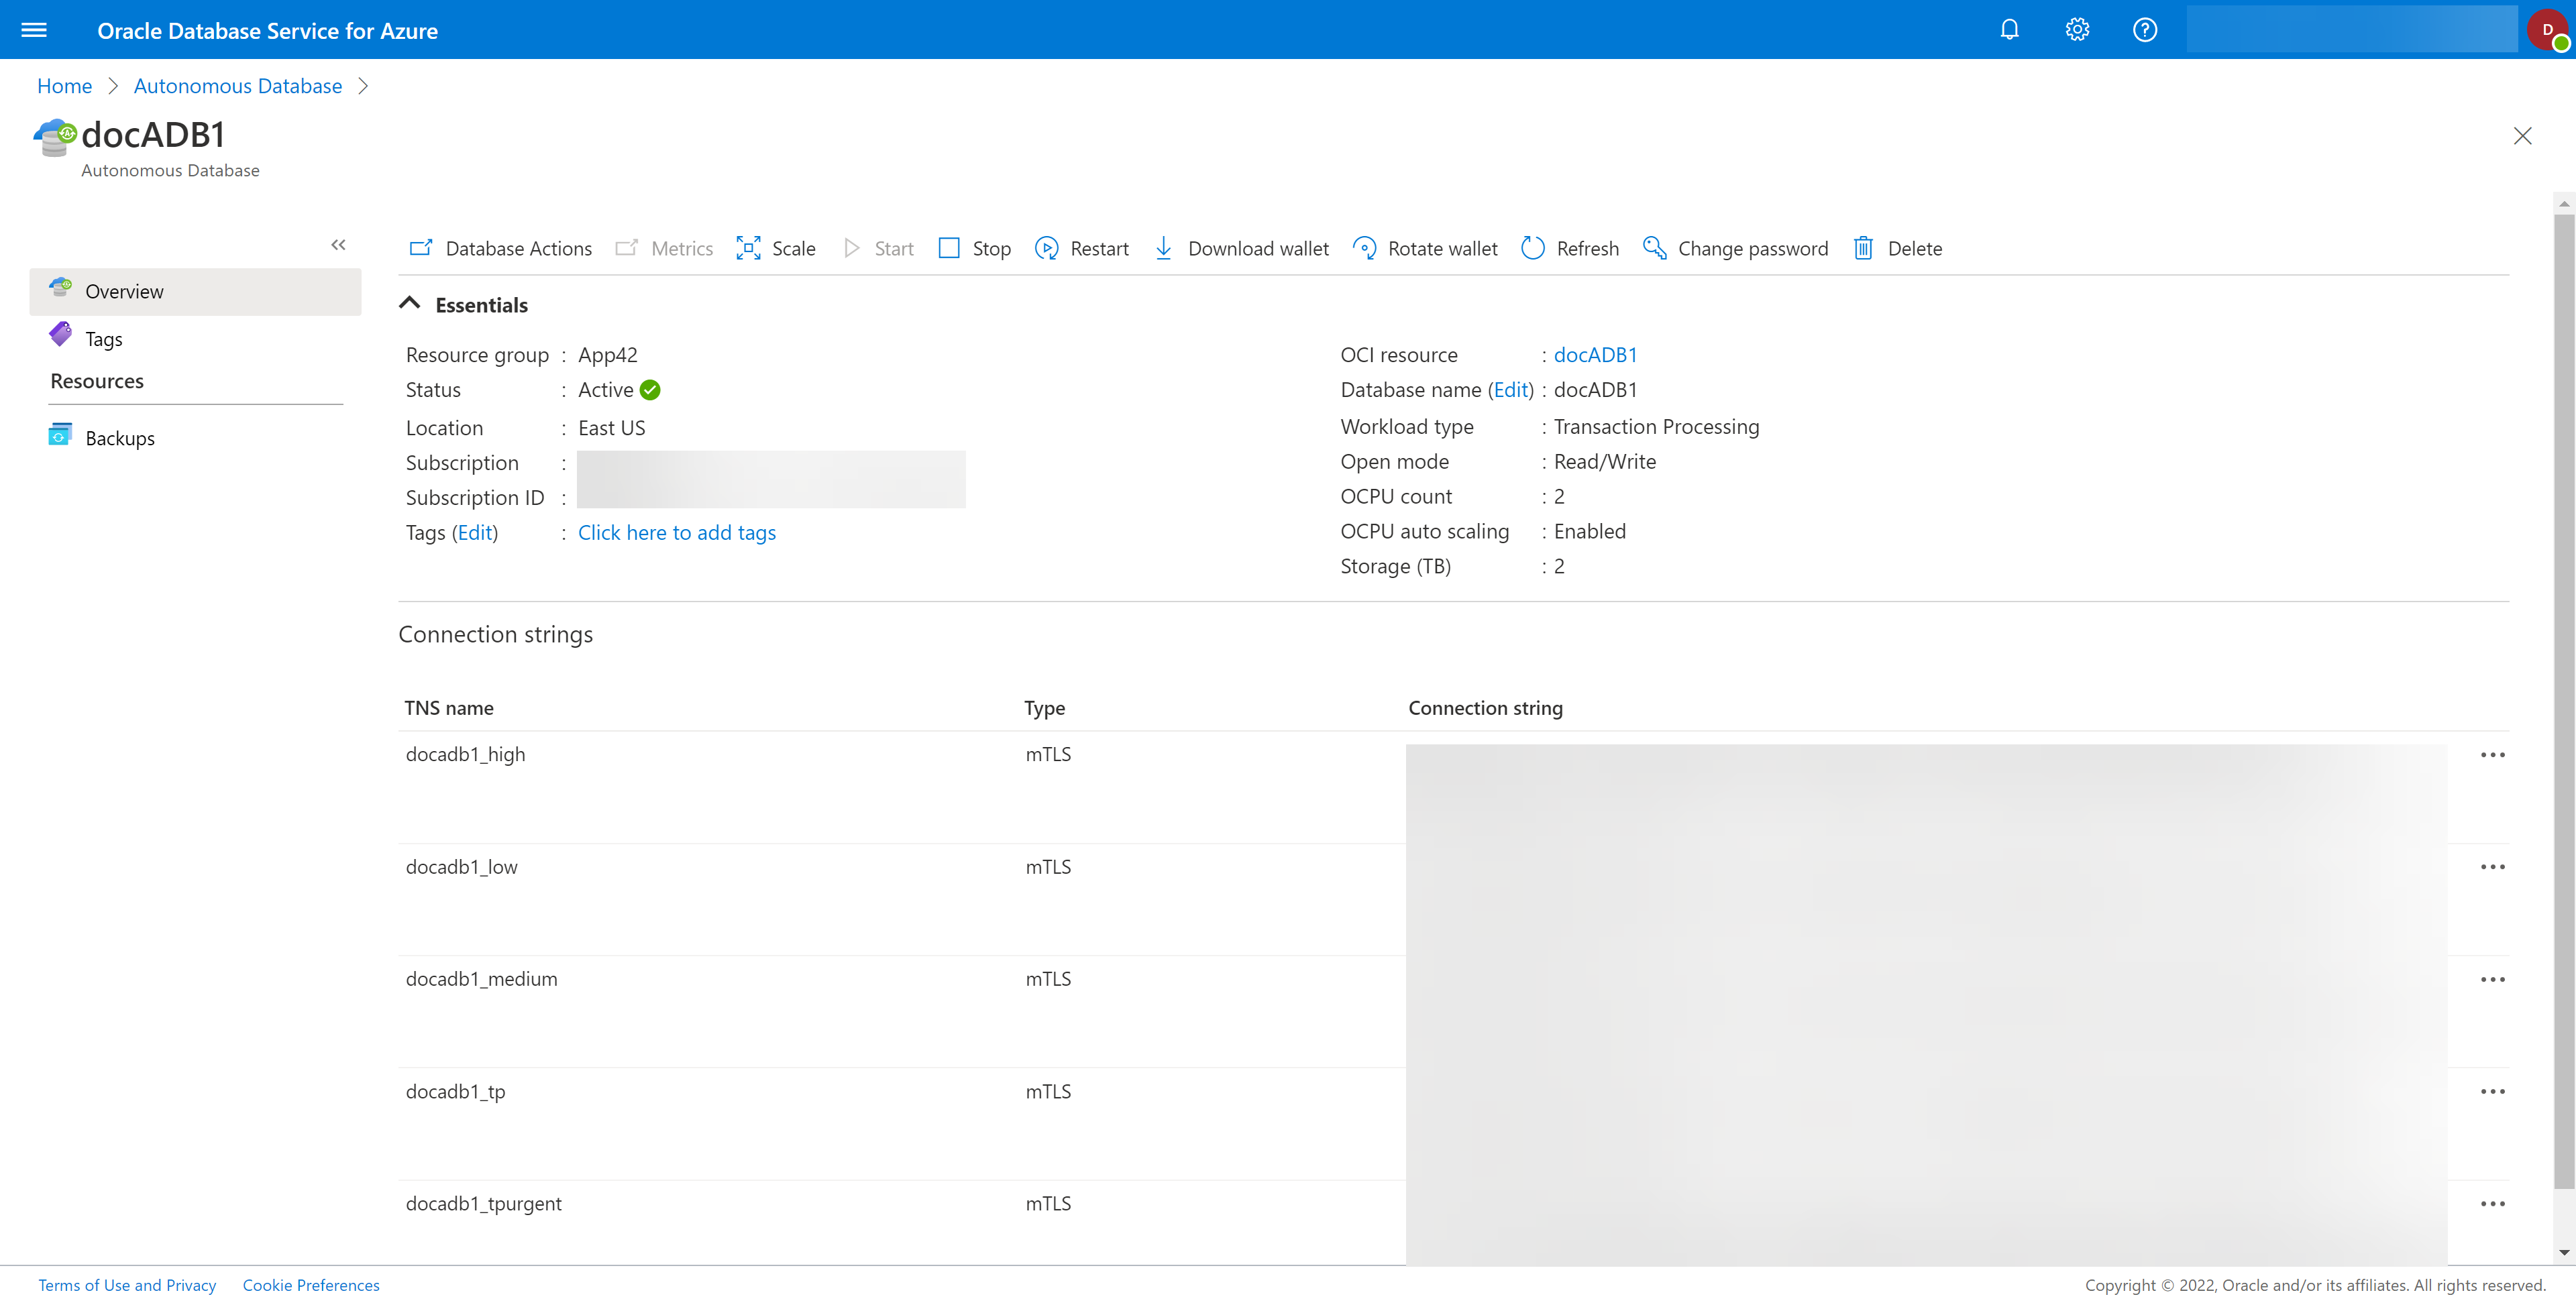
Task: Open Change password
Action: click(1735, 248)
